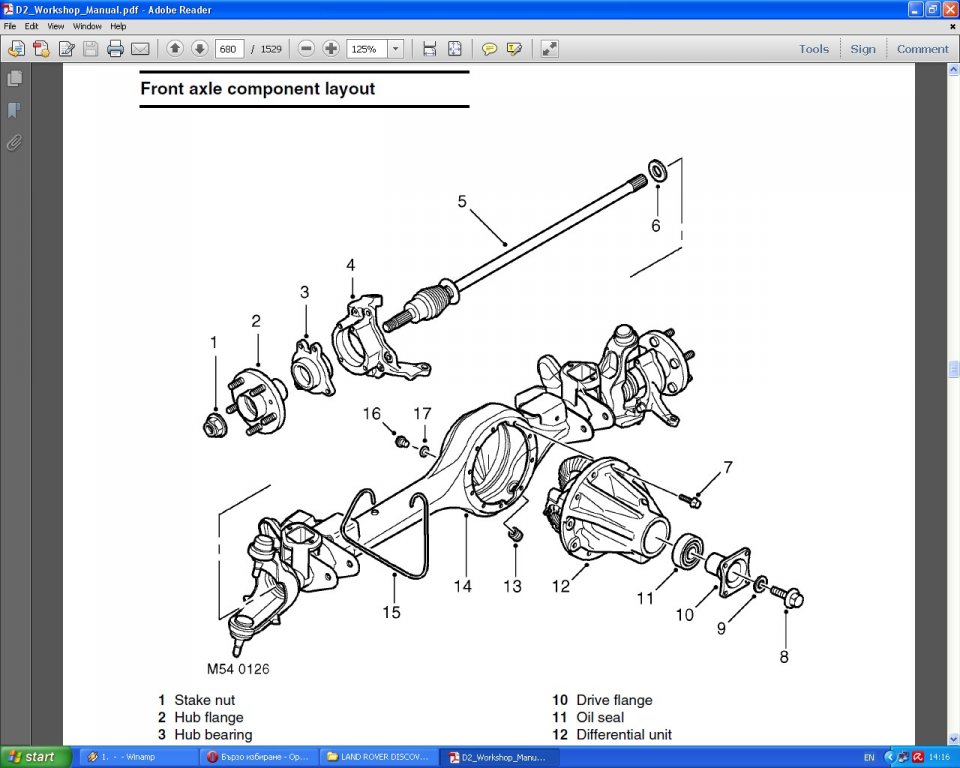Go to the next page with down arrow
This screenshot has width=960, height=768.
[x=200, y=48]
